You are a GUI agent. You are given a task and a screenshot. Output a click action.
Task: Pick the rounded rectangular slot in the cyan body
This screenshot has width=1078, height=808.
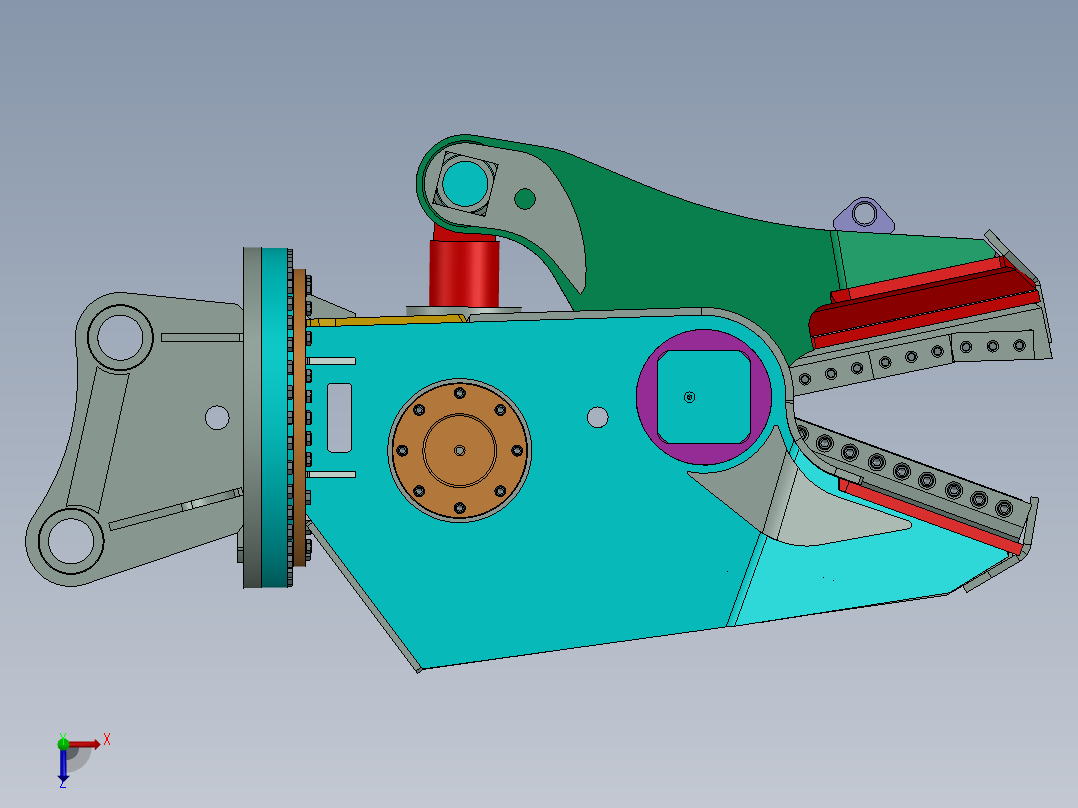pos(339,417)
